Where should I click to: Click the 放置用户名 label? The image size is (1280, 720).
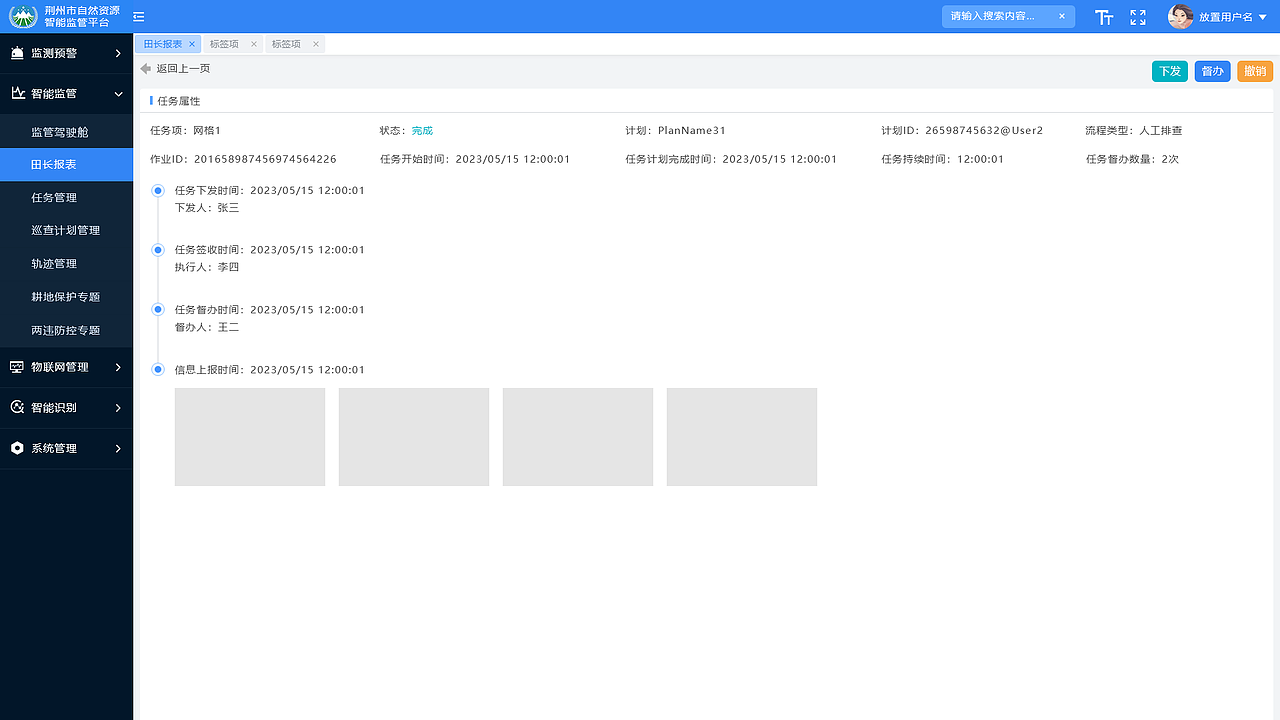[x=1226, y=17]
